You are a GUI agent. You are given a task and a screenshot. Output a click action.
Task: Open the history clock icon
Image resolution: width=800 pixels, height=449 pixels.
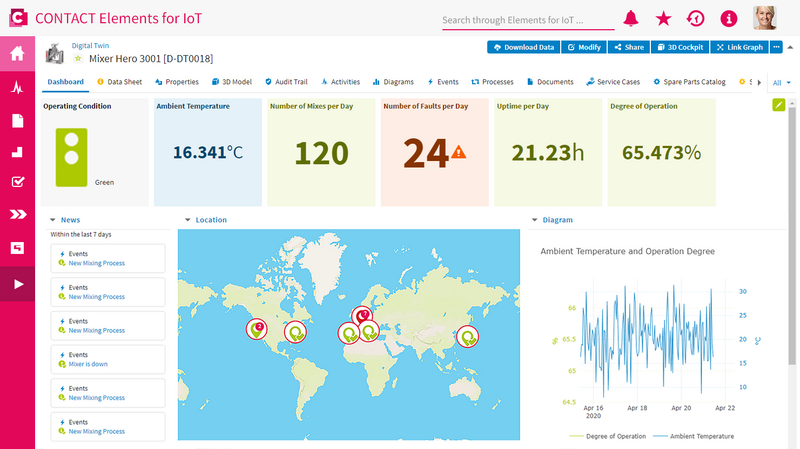pos(695,19)
